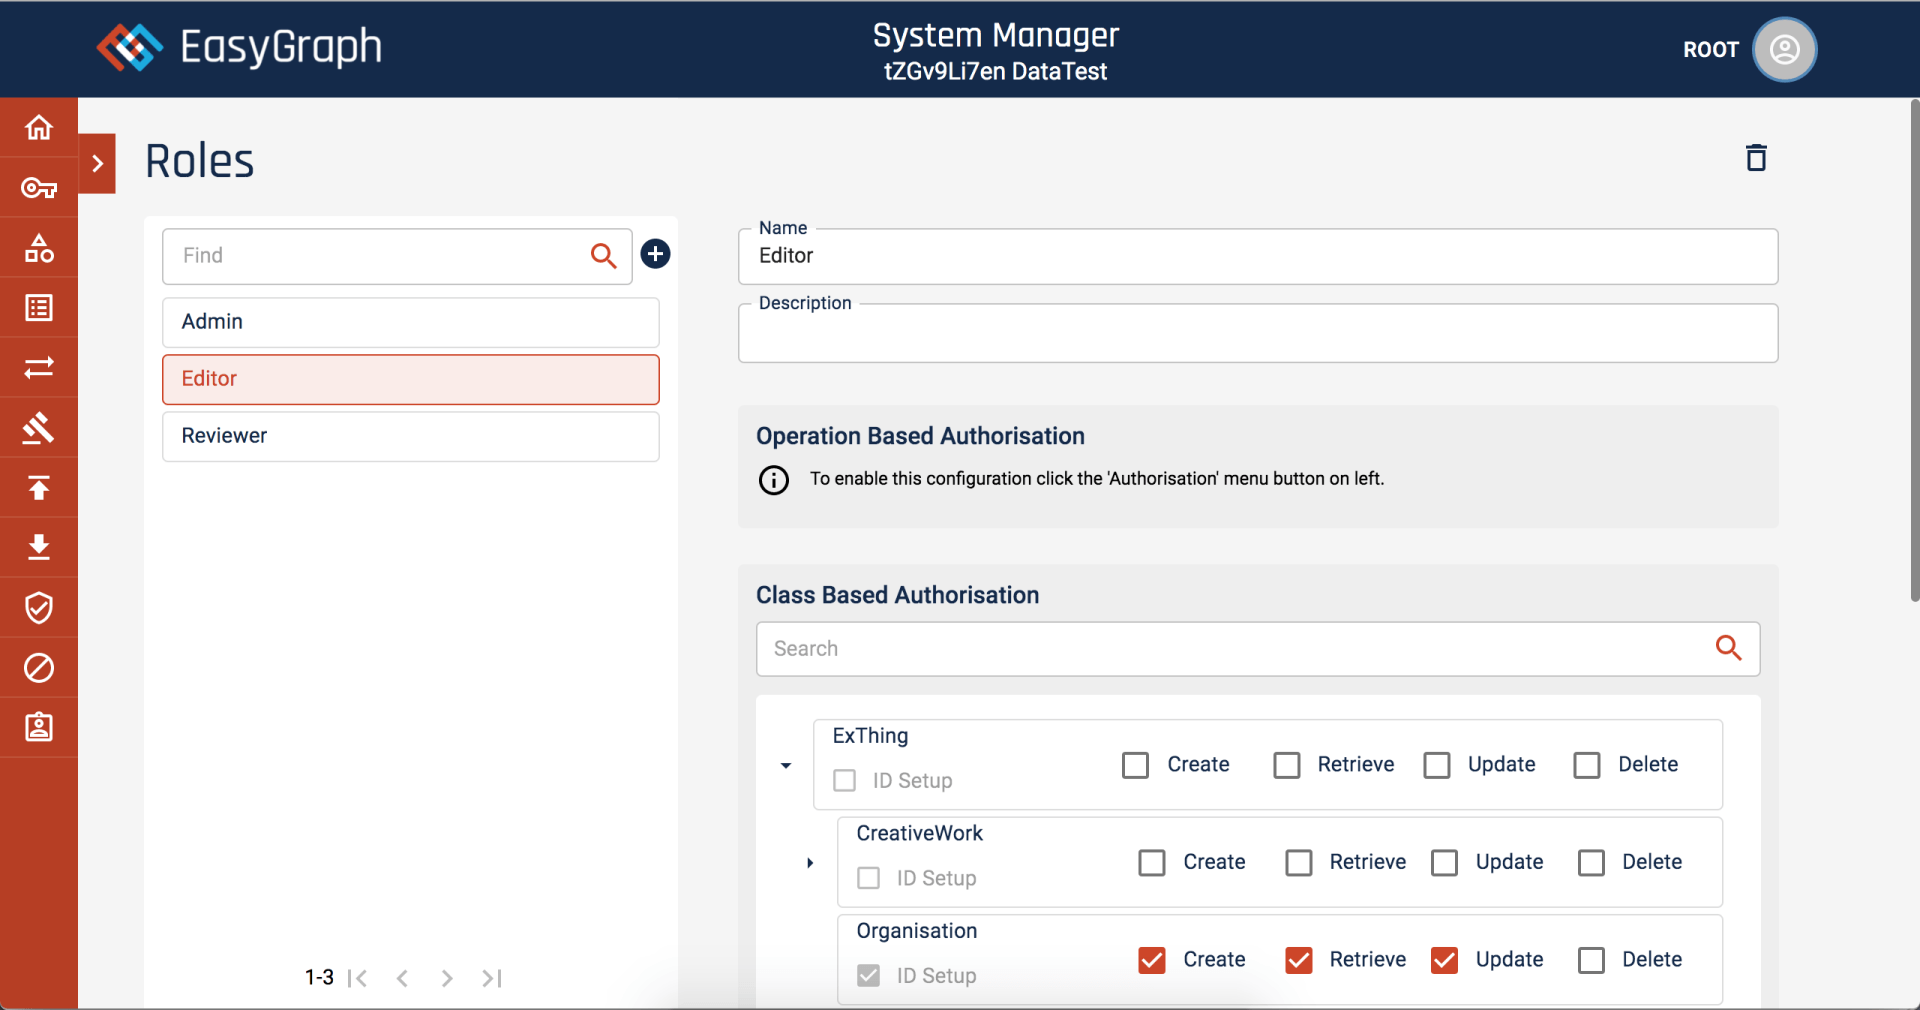
Task: Expand the sidebar with chevron button
Action: click(x=97, y=163)
